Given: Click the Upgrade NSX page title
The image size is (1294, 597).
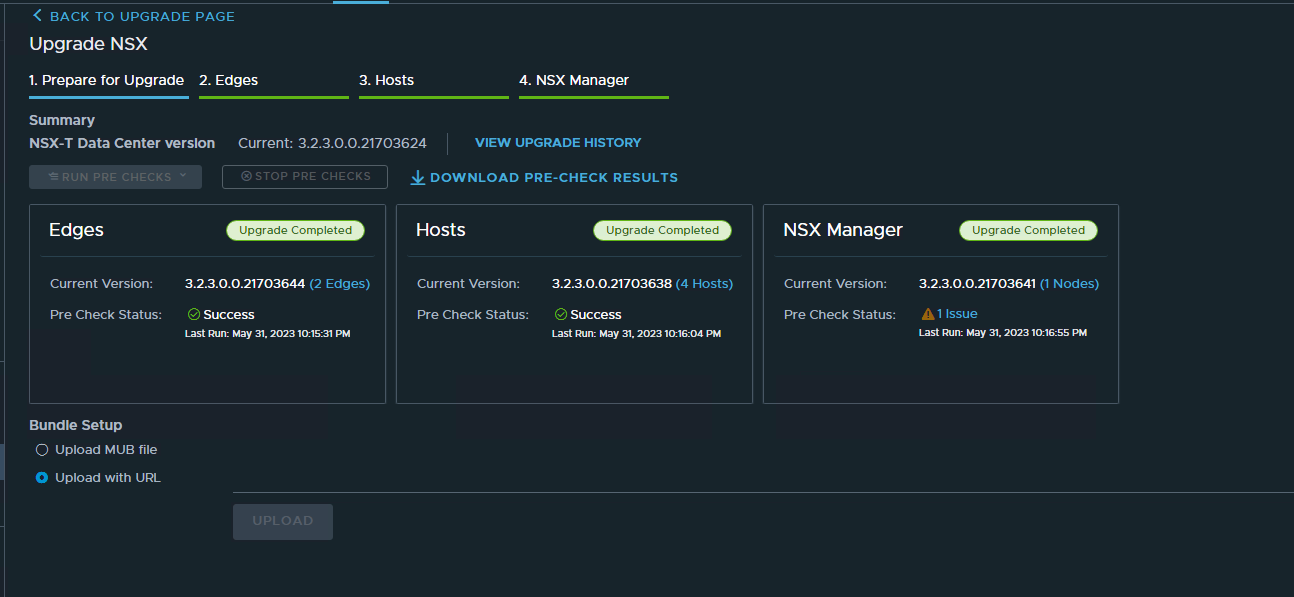Looking at the screenshot, I should tap(89, 44).
